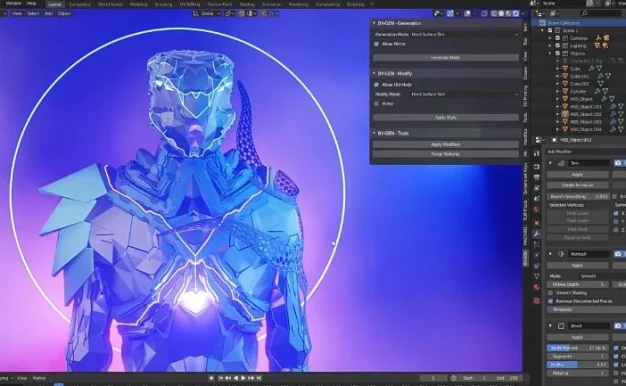Toggle the Allow Mirror checkbox

(376, 44)
